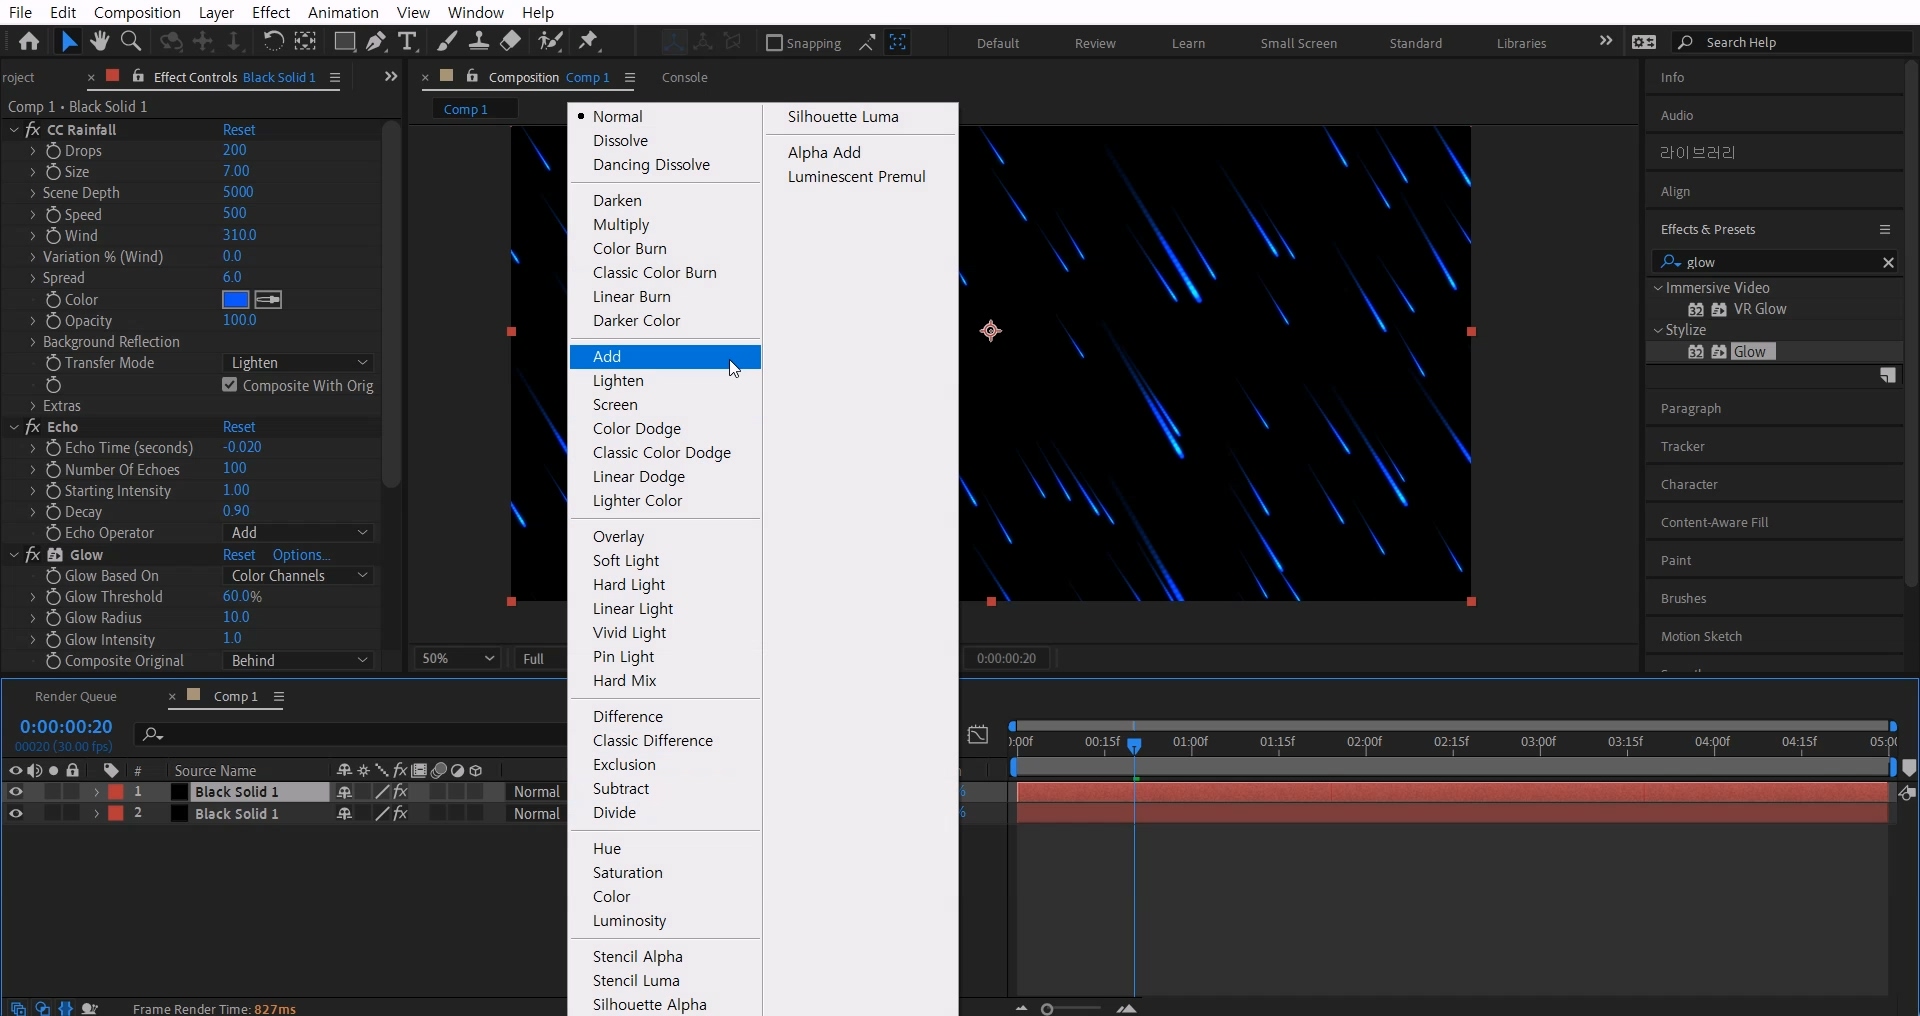Select the Type text tool
This screenshot has width=1920, height=1016.
(x=407, y=42)
